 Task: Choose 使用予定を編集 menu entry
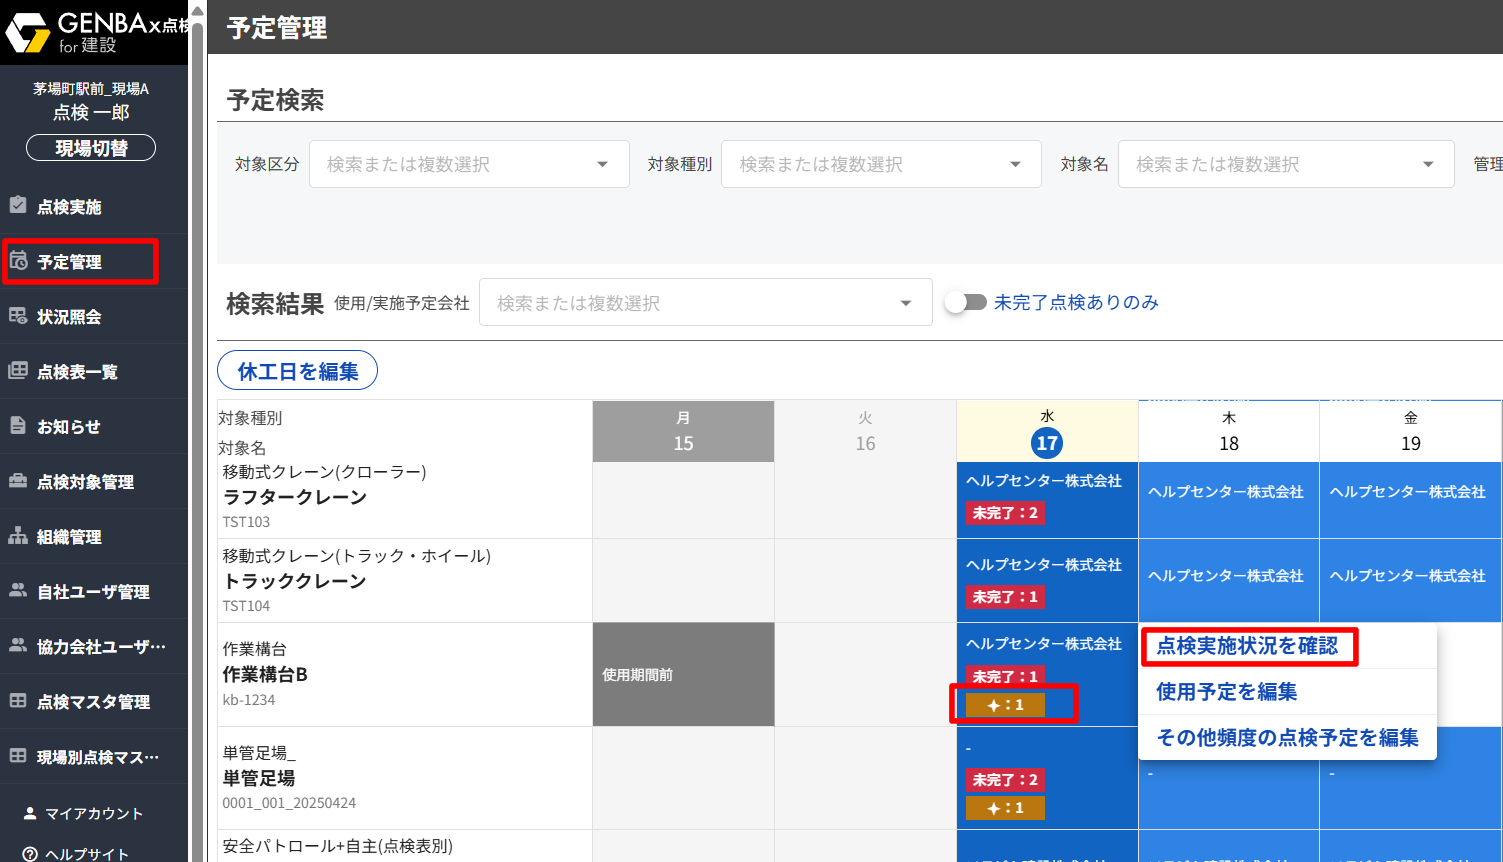coord(1226,692)
